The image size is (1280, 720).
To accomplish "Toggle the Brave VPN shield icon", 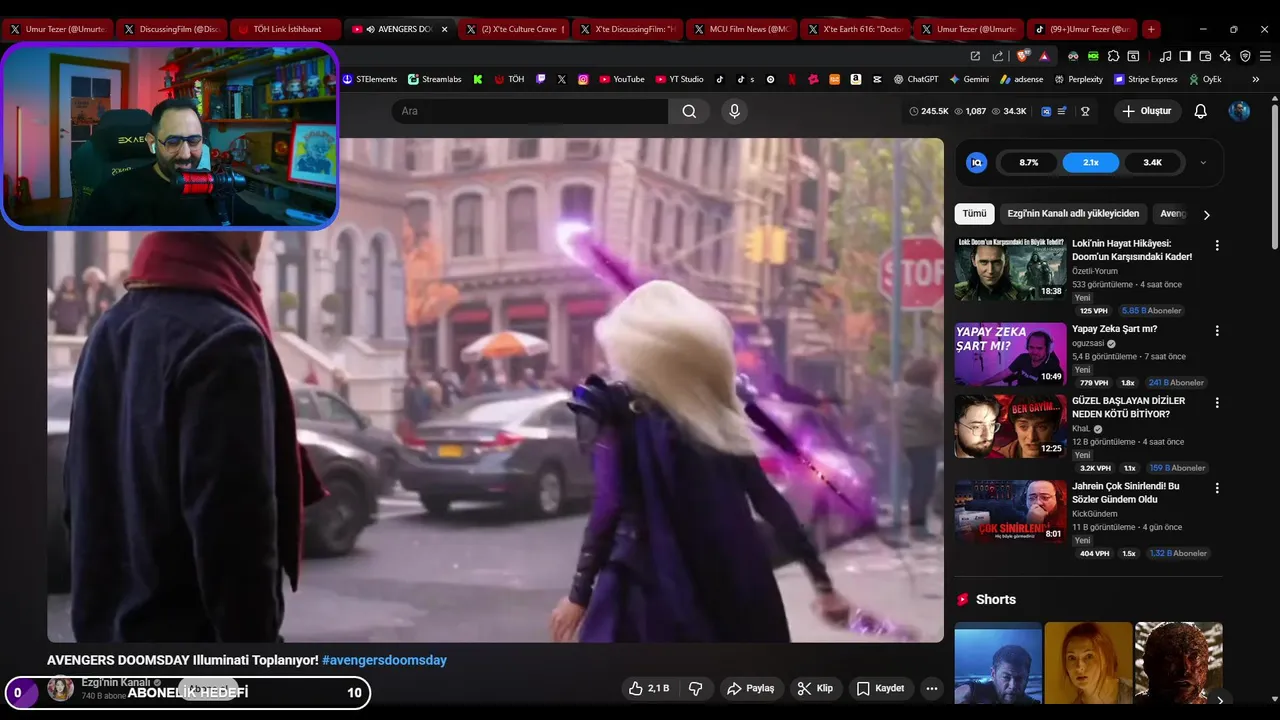I will click(x=1245, y=56).
